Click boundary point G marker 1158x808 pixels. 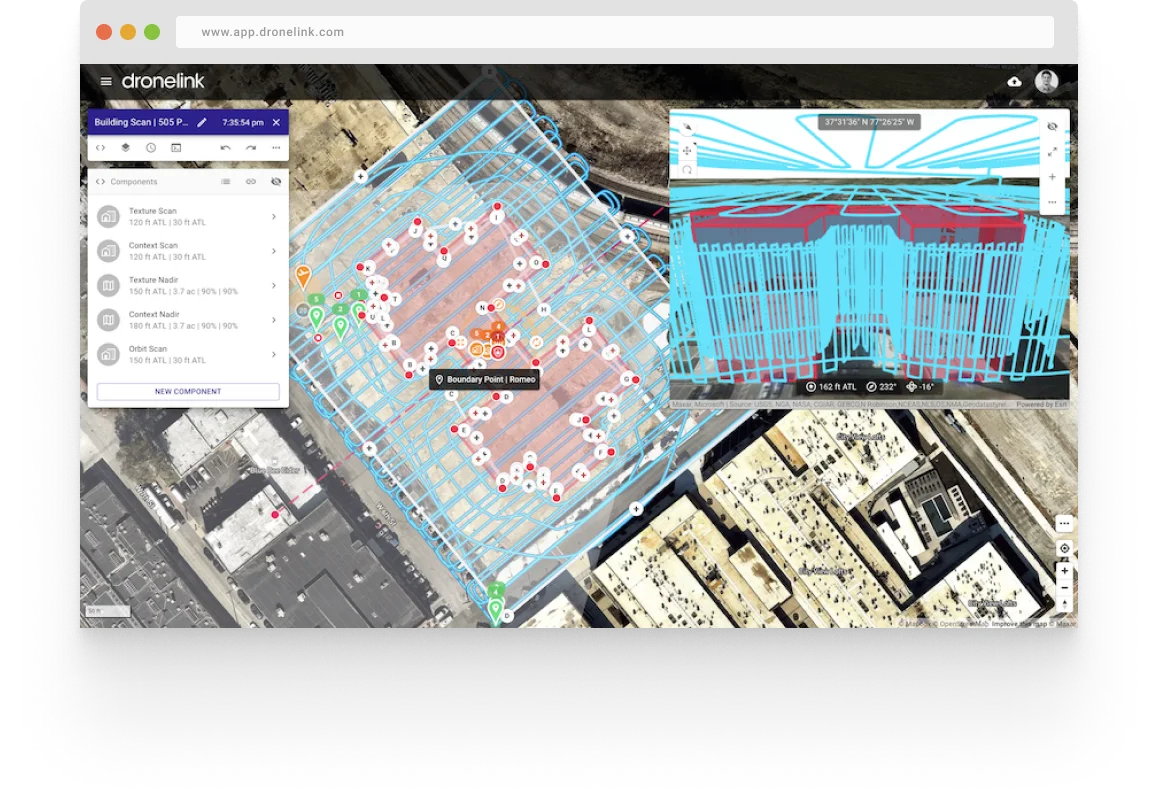click(626, 379)
